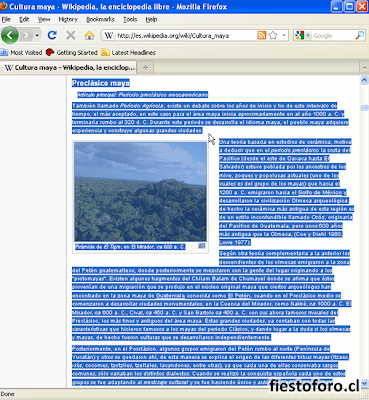
Task: Expand the address bar URL dropdown
Action: coord(284,35)
